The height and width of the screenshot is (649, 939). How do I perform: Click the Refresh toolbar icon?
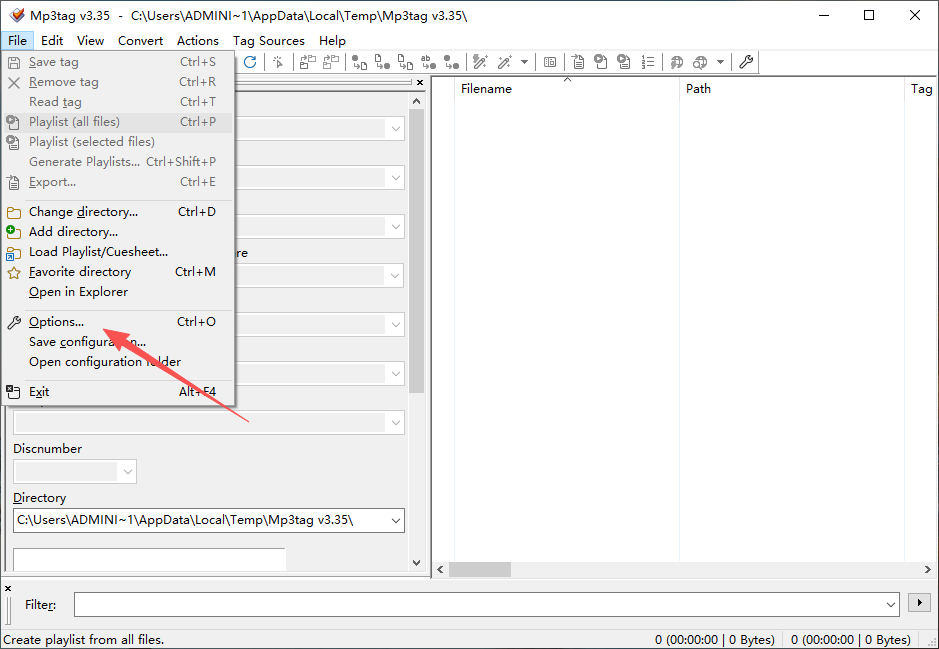(x=250, y=62)
